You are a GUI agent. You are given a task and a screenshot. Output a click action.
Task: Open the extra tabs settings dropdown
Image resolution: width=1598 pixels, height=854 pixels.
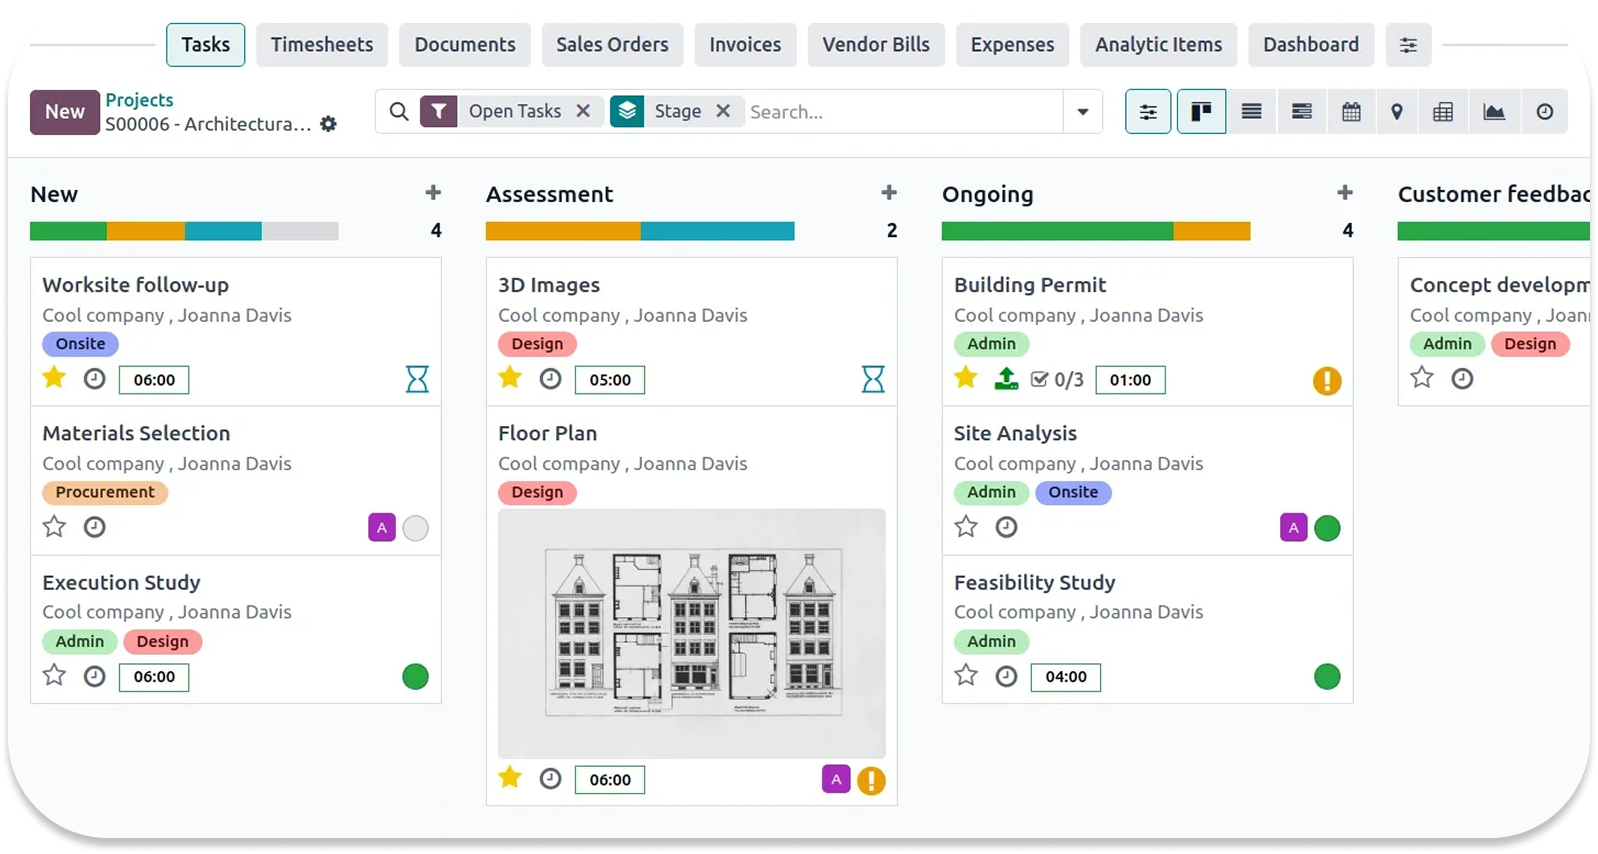point(1408,45)
